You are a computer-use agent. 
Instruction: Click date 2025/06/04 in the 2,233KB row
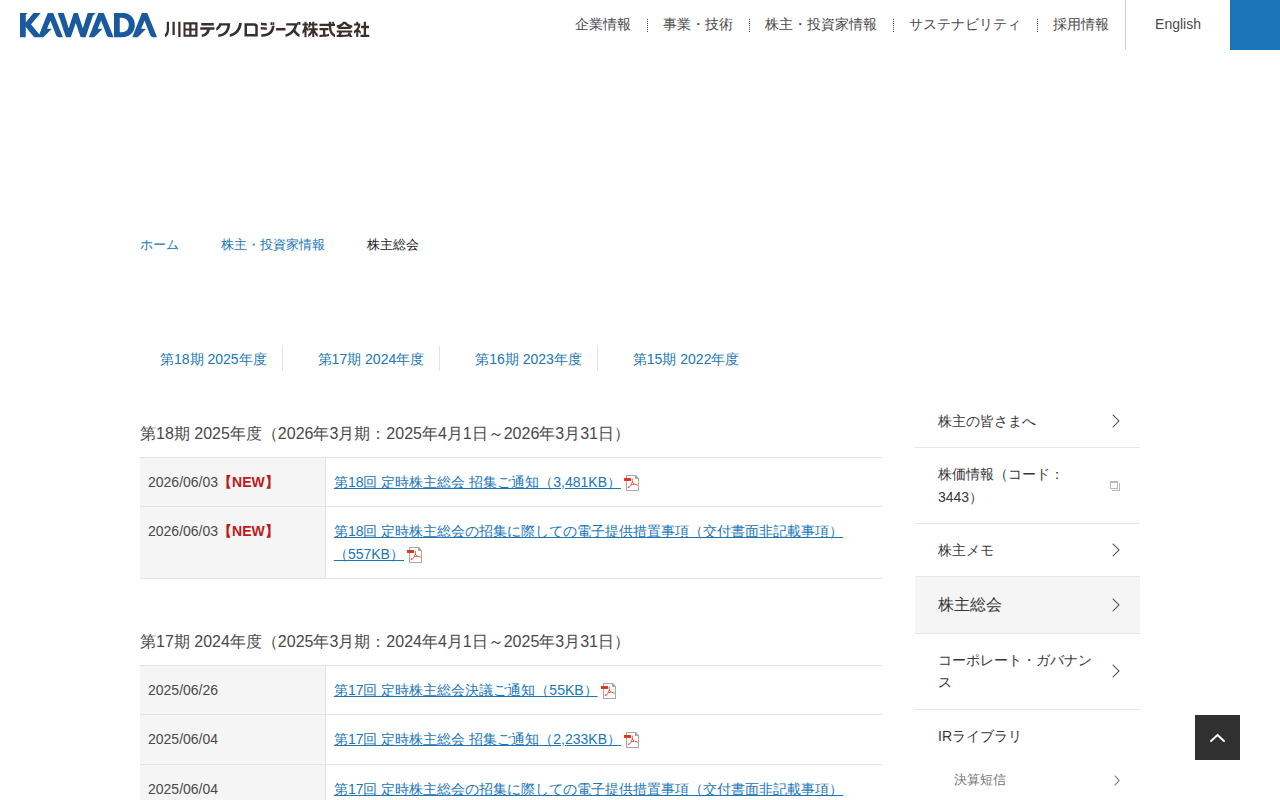coord(183,739)
